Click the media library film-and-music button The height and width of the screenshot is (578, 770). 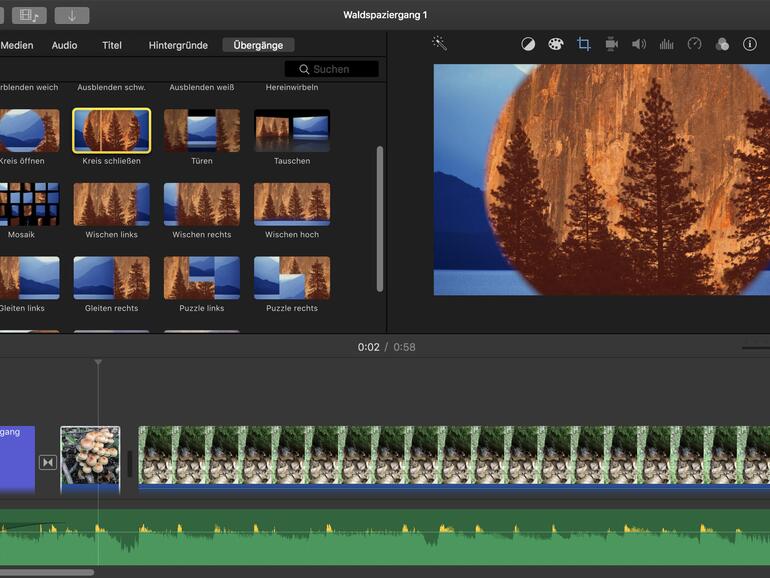pos(29,16)
